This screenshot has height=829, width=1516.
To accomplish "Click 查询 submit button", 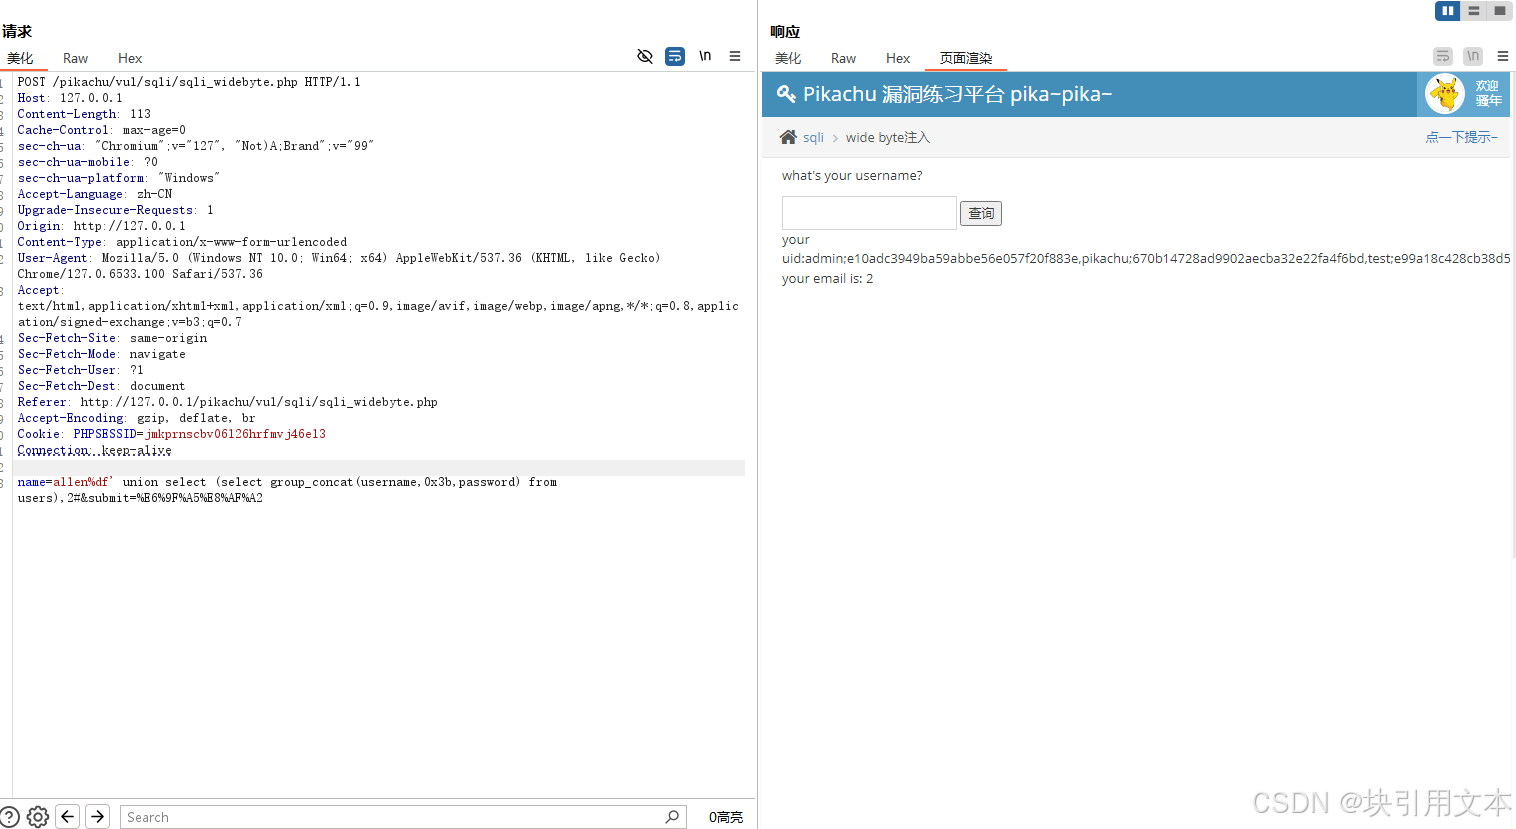I will (981, 213).
